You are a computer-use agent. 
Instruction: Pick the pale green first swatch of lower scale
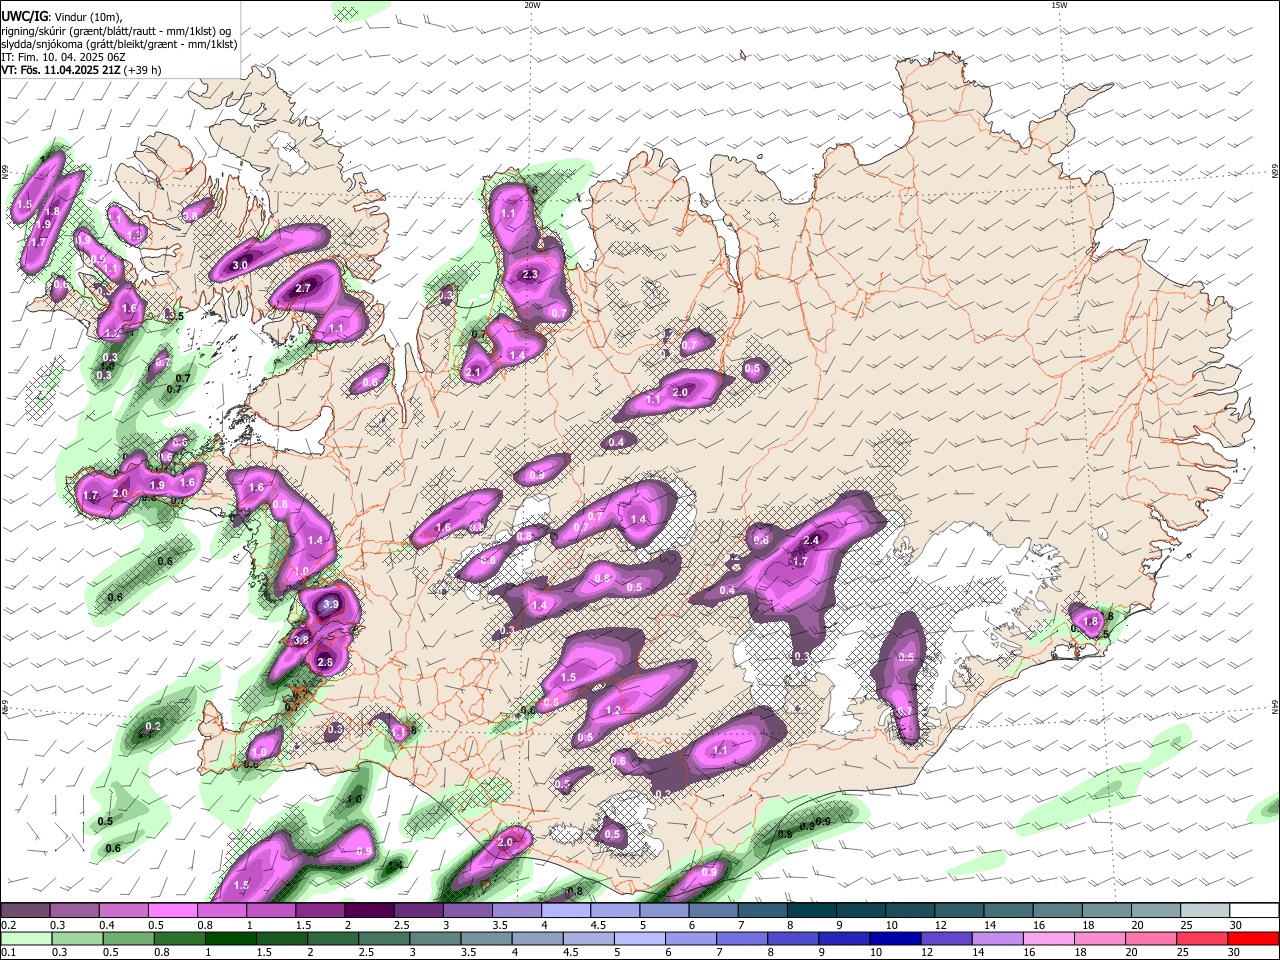25,938
